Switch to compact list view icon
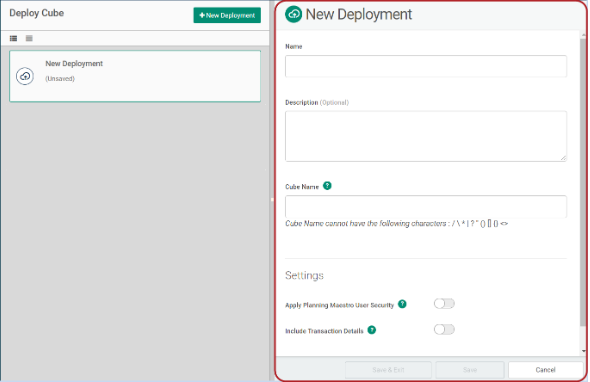Screen dimensions: 590x382 coord(29,38)
